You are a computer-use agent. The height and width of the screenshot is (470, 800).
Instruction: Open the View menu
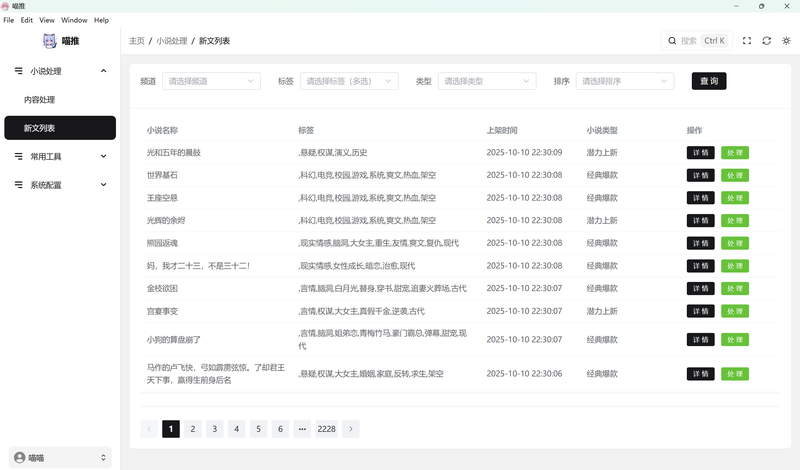(47, 20)
